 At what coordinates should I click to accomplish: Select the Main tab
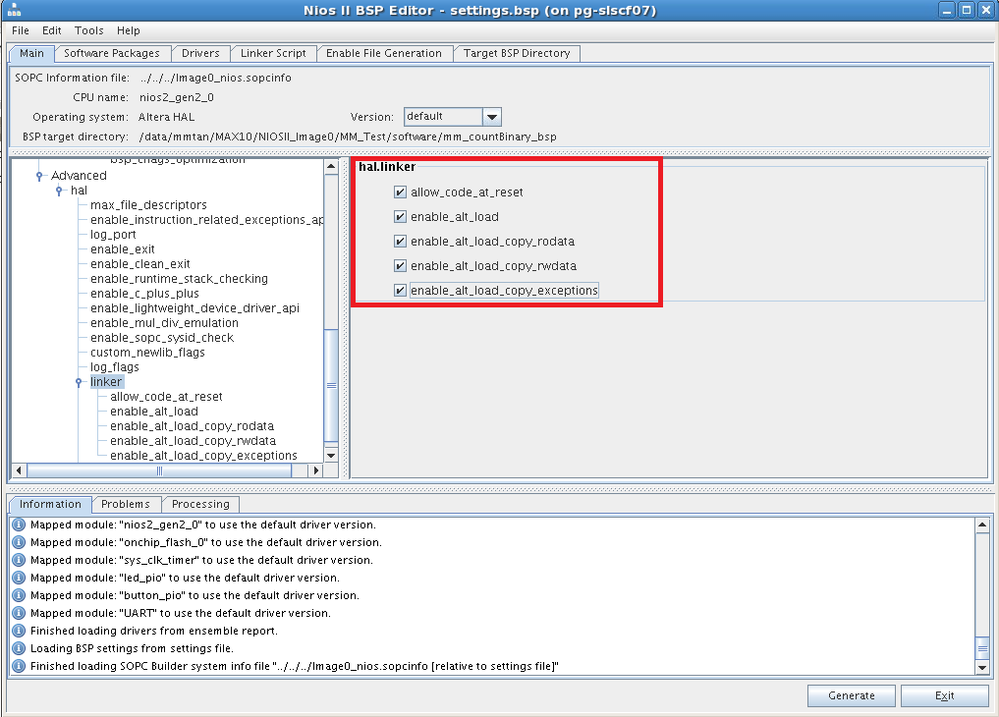click(31, 54)
